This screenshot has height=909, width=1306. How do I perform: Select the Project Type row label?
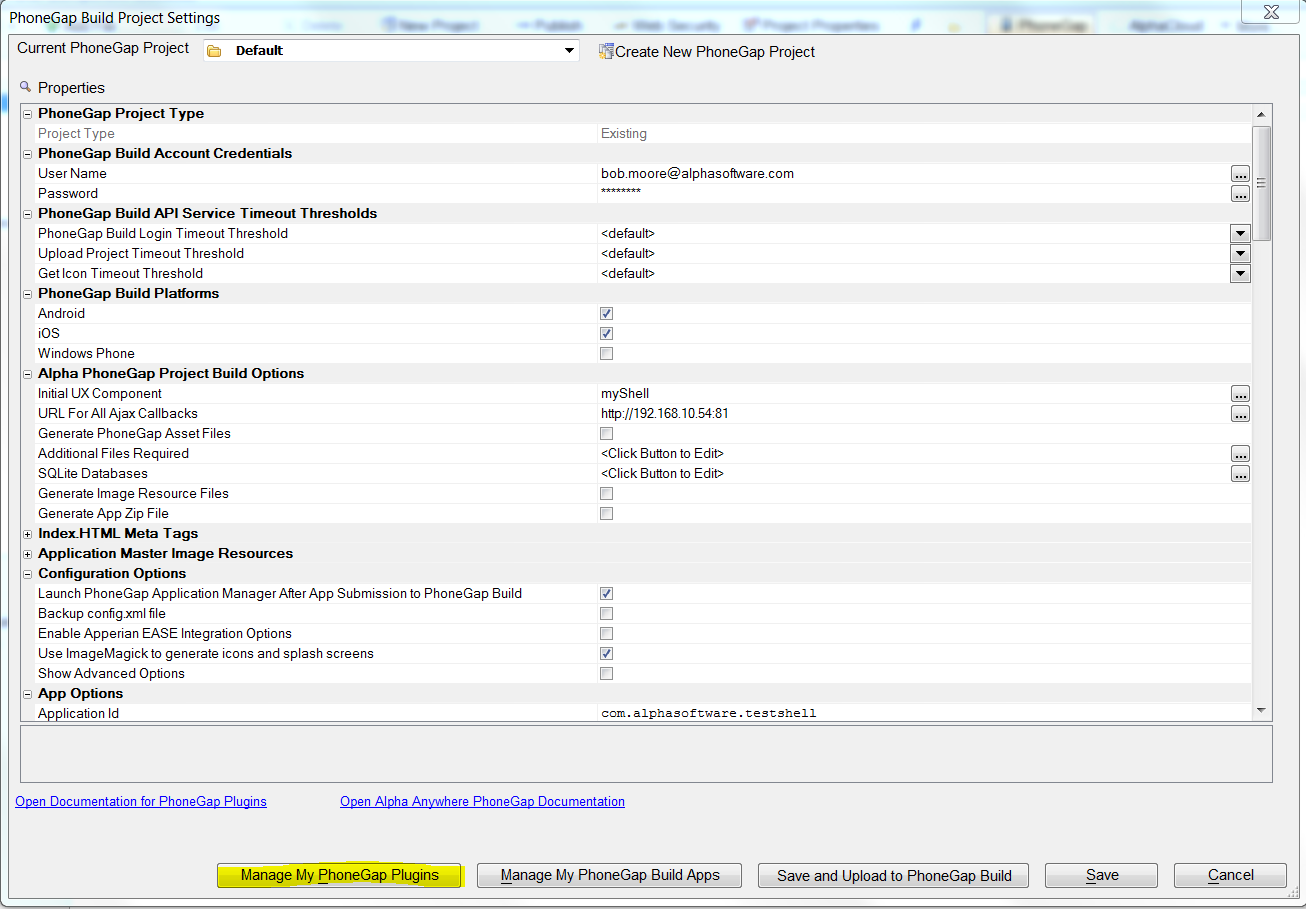pos(76,134)
